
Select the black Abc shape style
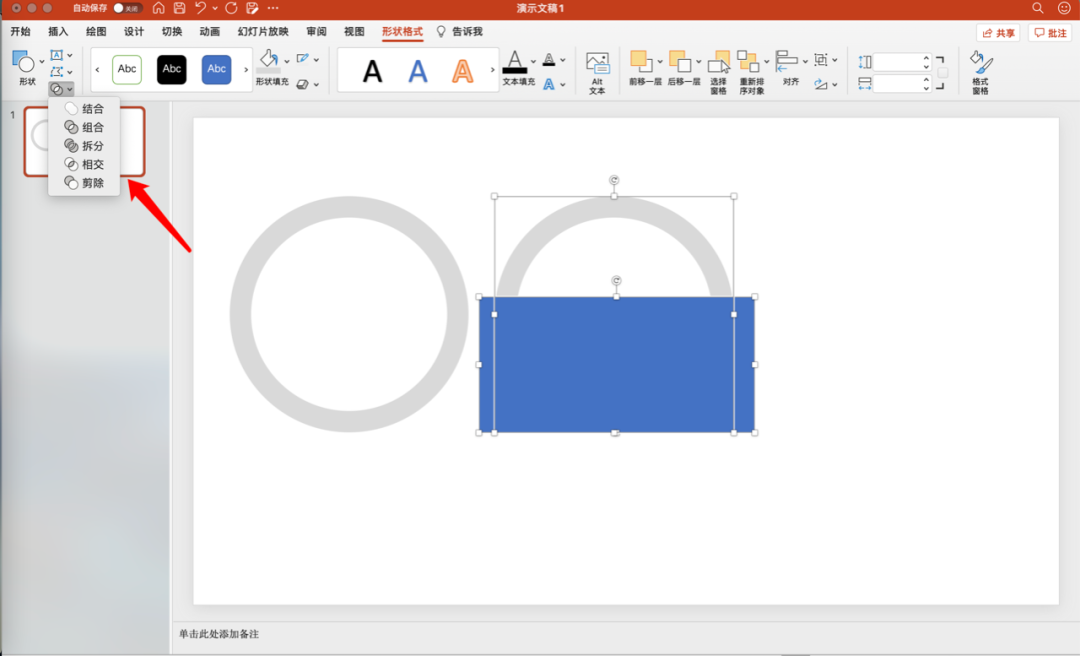point(172,70)
